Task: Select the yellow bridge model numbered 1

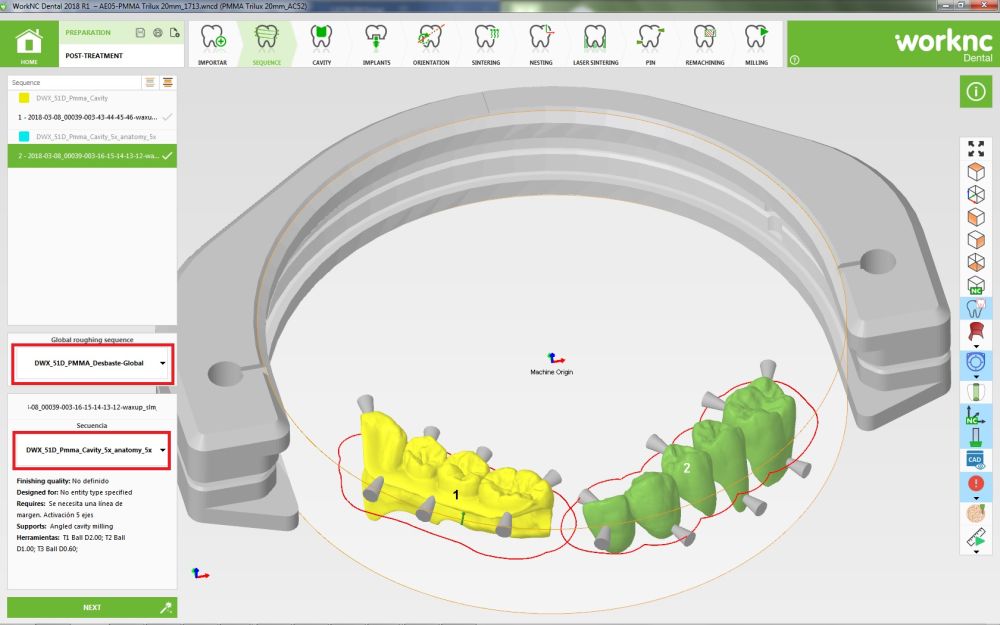Action: click(x=455, y=475)
